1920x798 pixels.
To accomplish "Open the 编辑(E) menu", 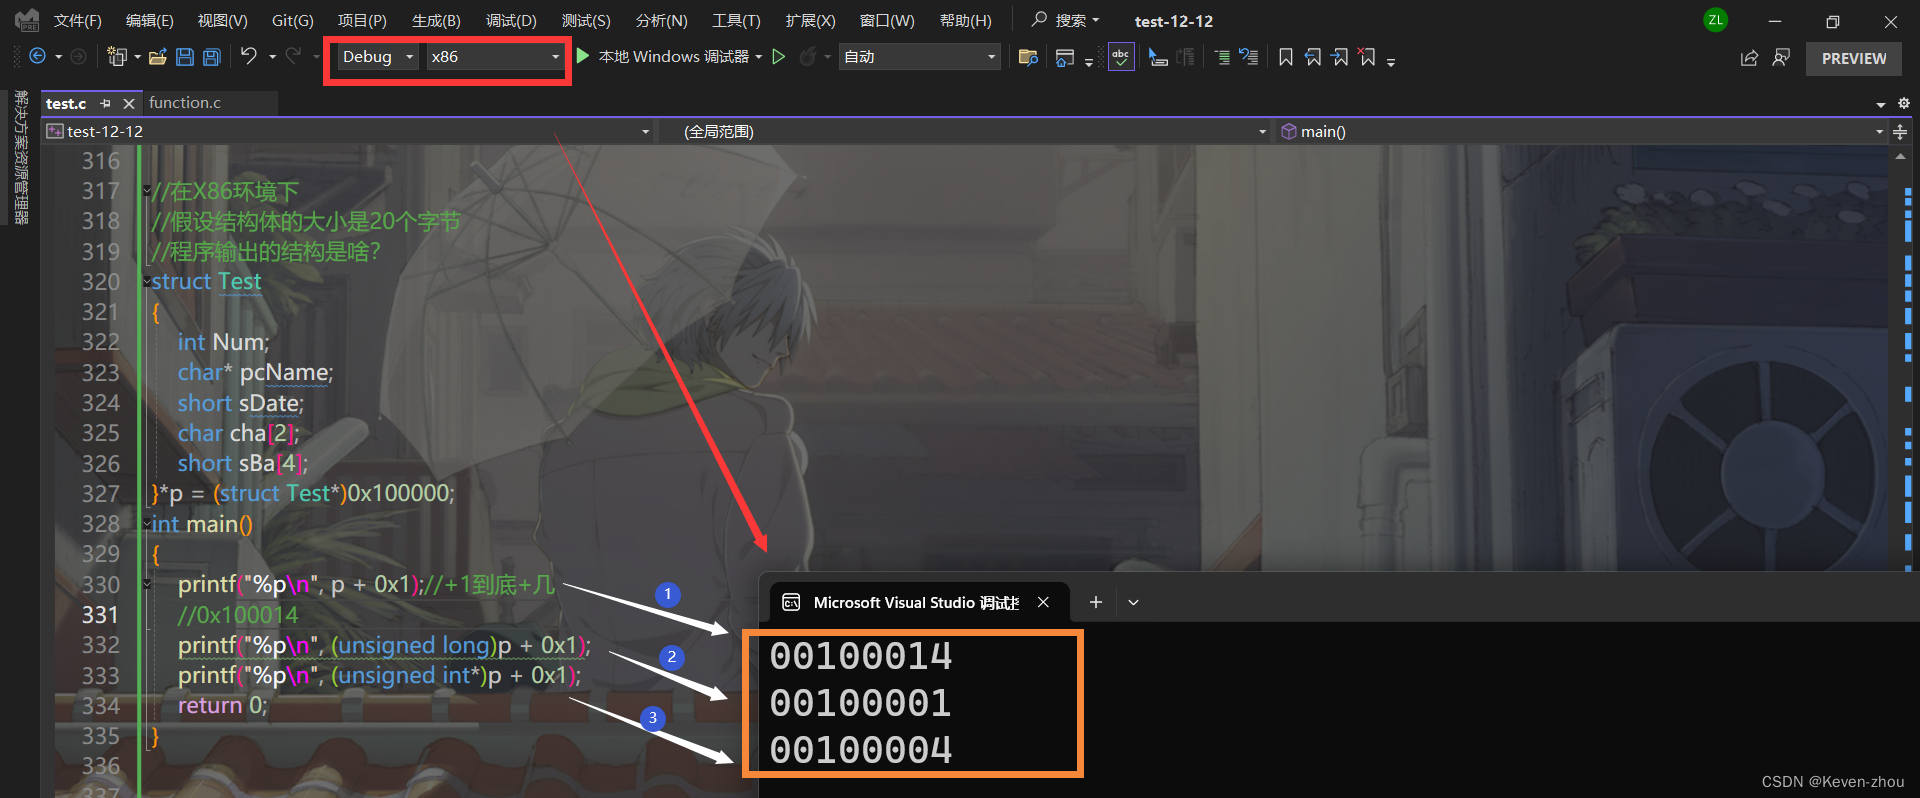I will tap(149, 21).
